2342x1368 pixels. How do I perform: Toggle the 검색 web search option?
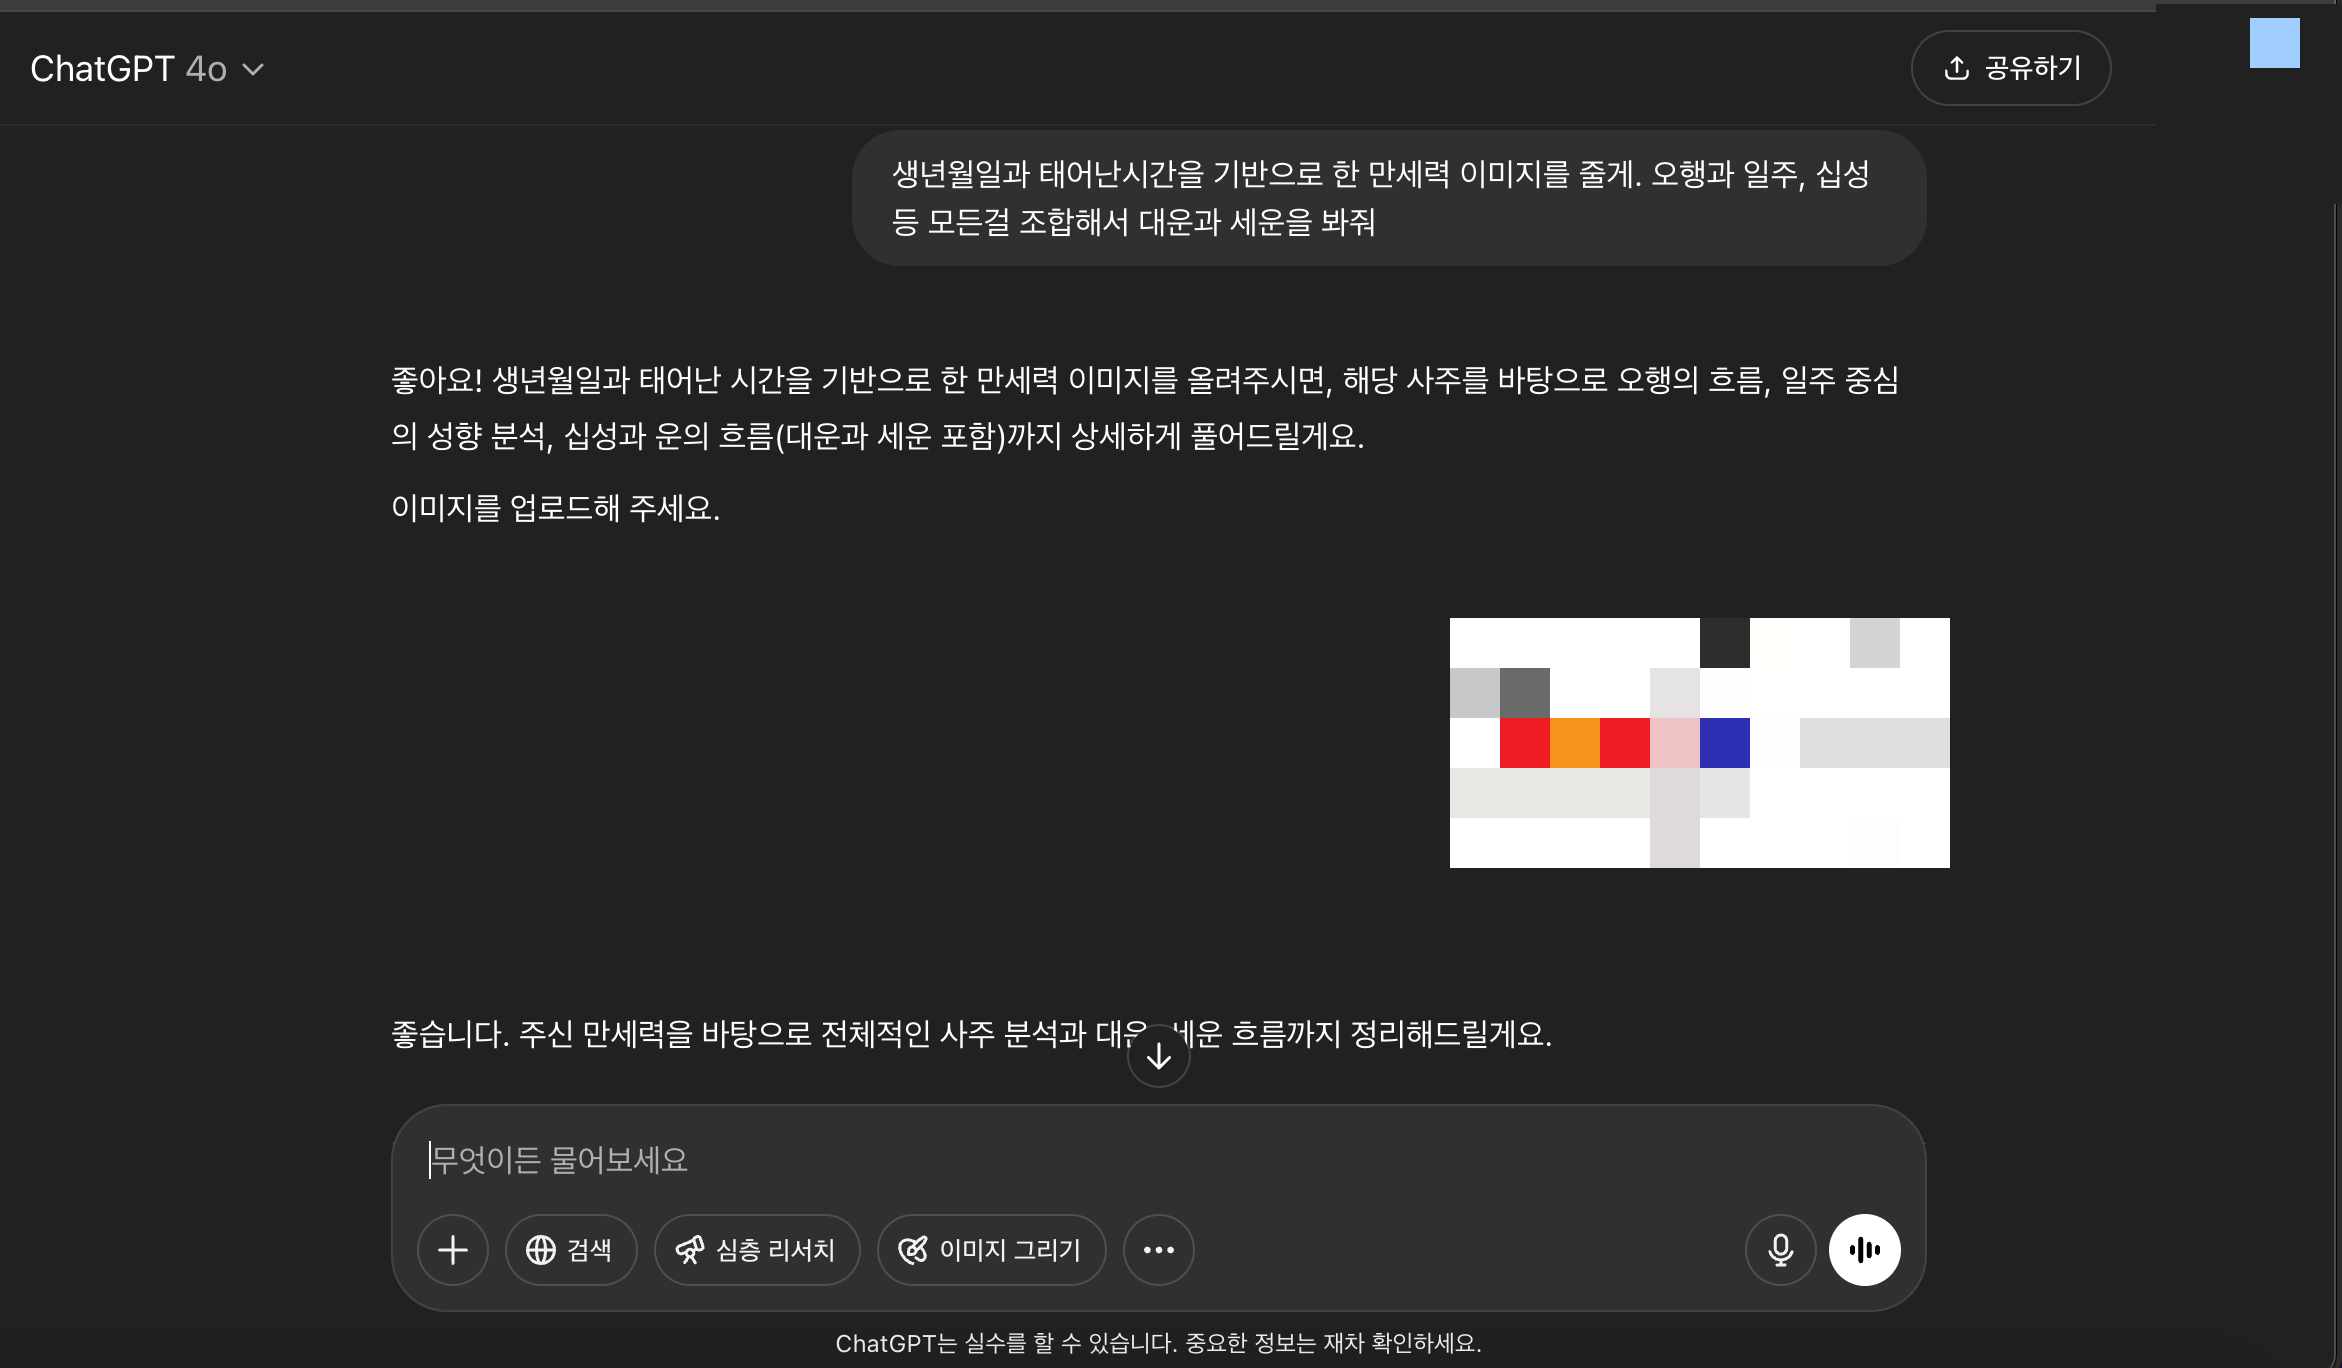click(x=571, y=1250)
